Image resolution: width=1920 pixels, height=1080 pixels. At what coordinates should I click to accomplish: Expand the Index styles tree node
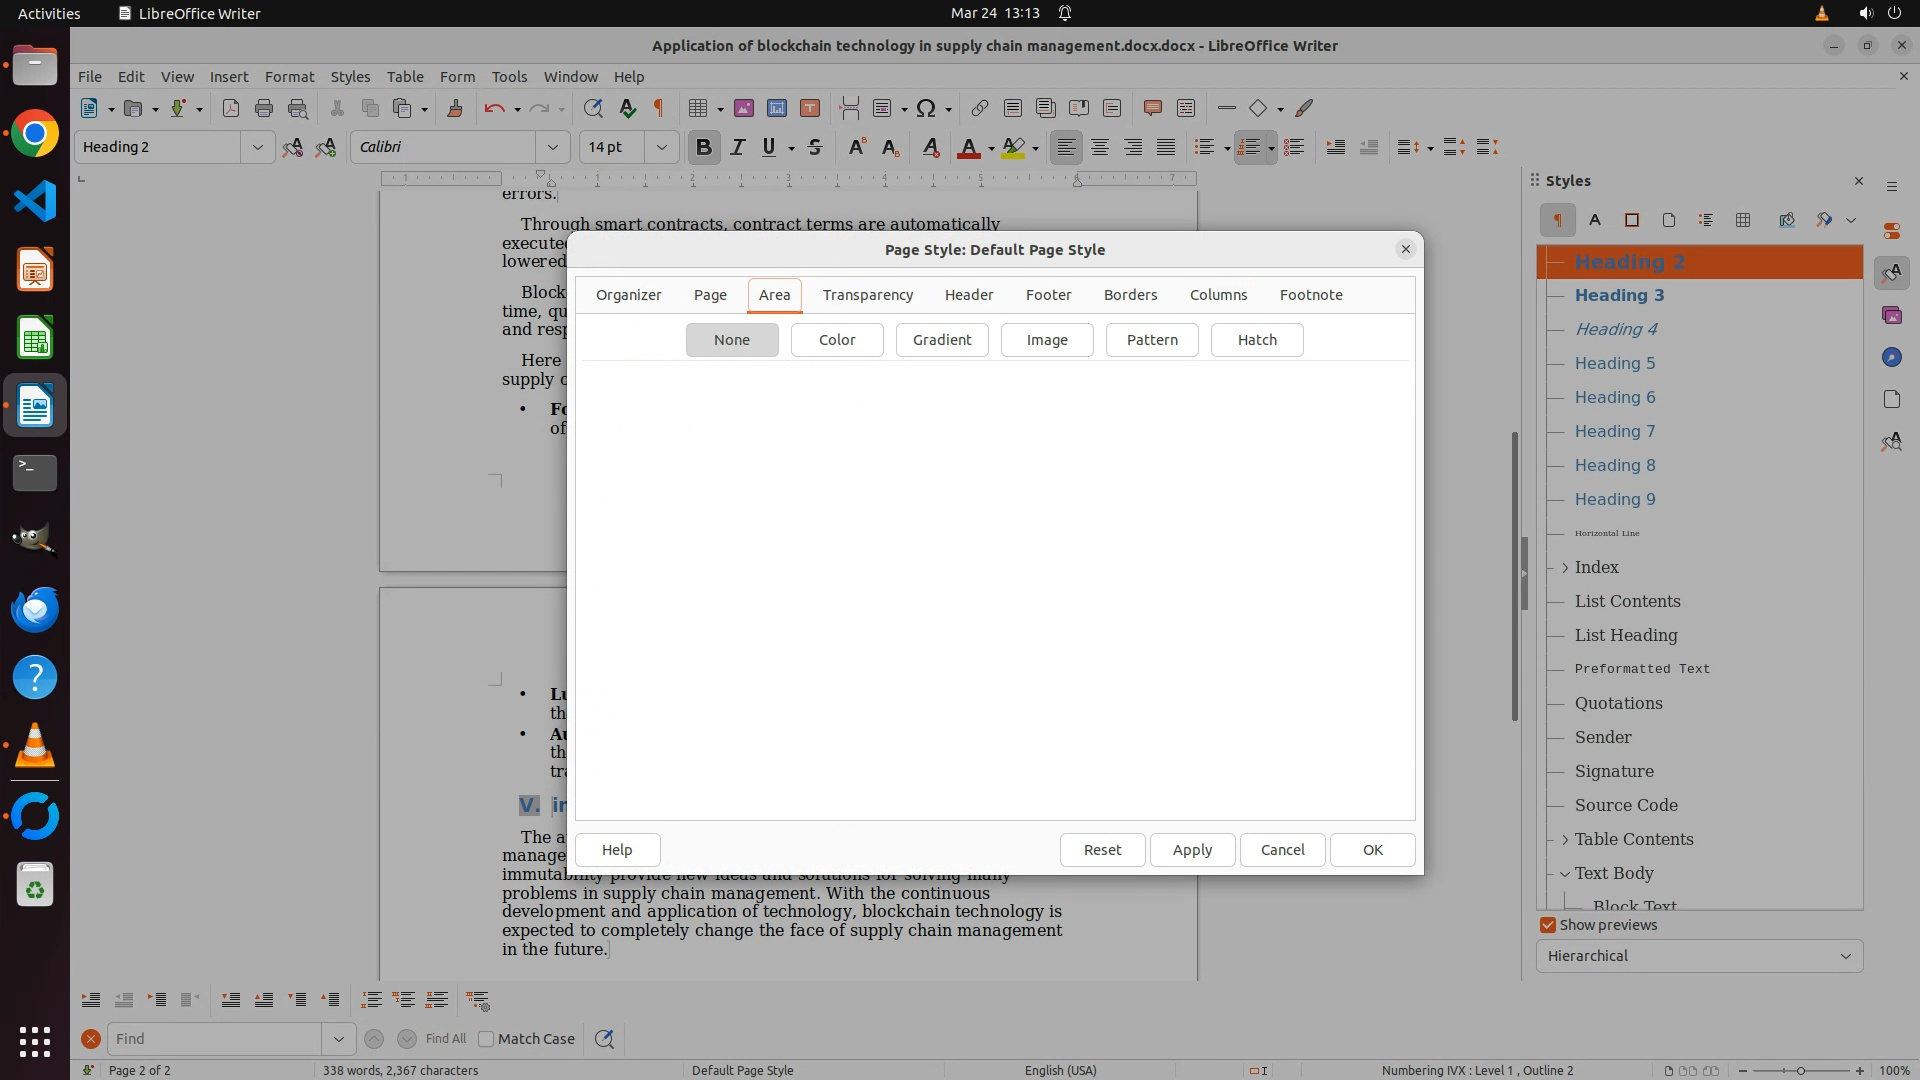click(1565, 567)
